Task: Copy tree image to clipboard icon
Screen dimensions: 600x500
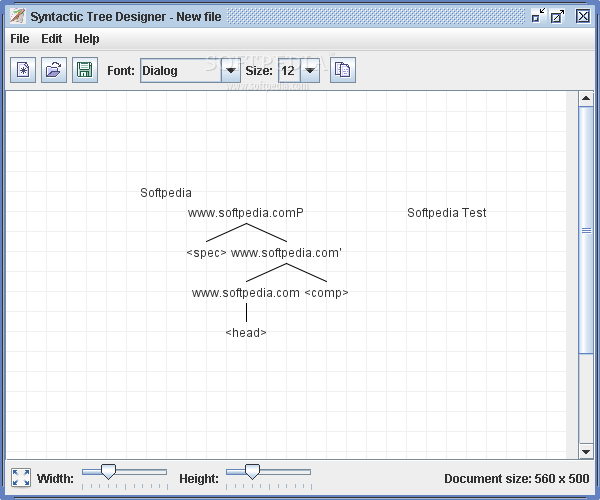Action: (343, 70)
